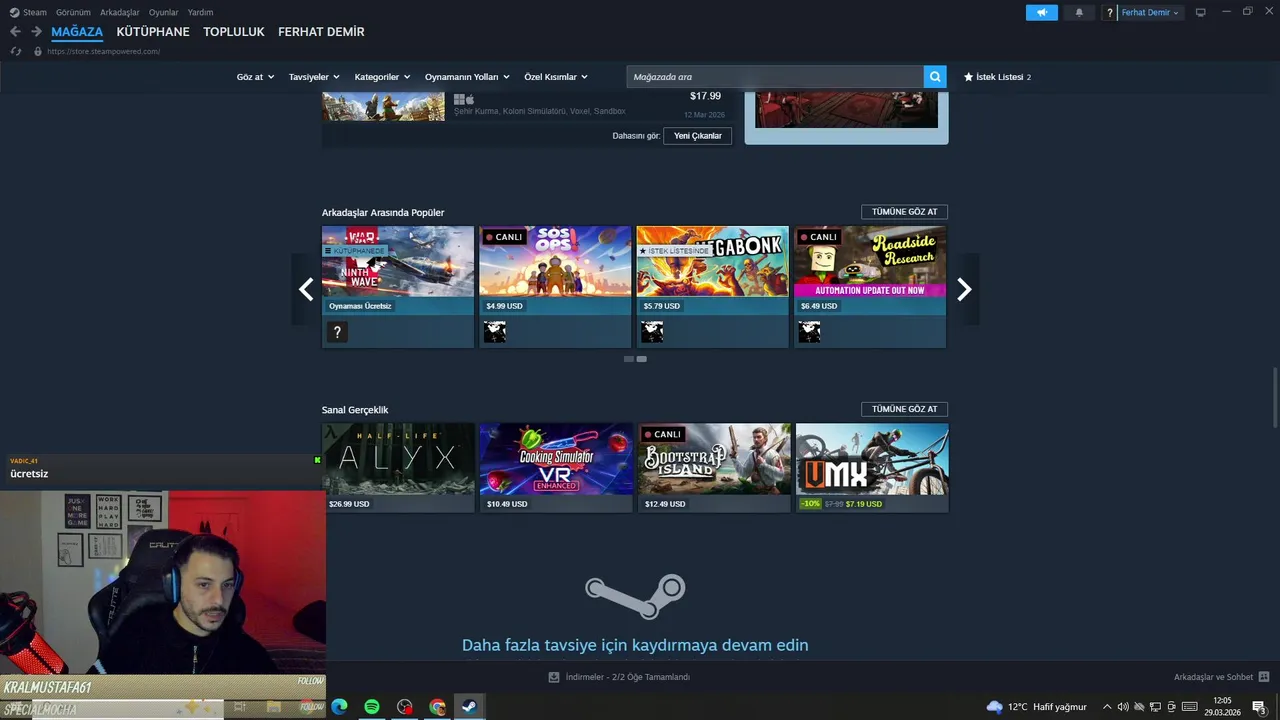The image size is (1280, 720).
Task: Open the FERHAT DEMİR profile tab
Action: point(321,32)
